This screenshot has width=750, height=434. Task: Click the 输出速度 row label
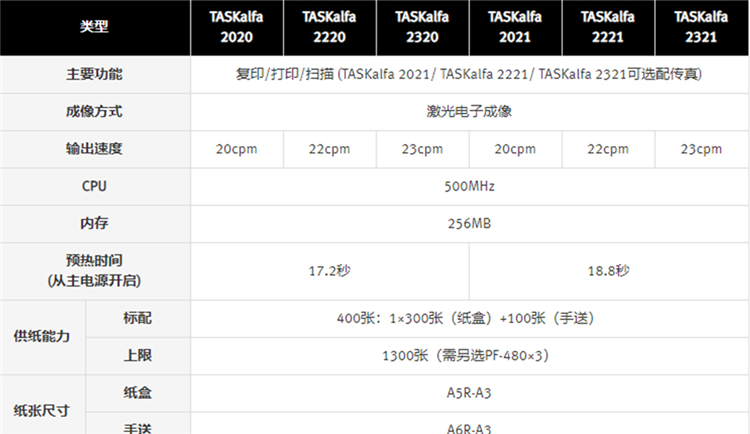(95, 149)
